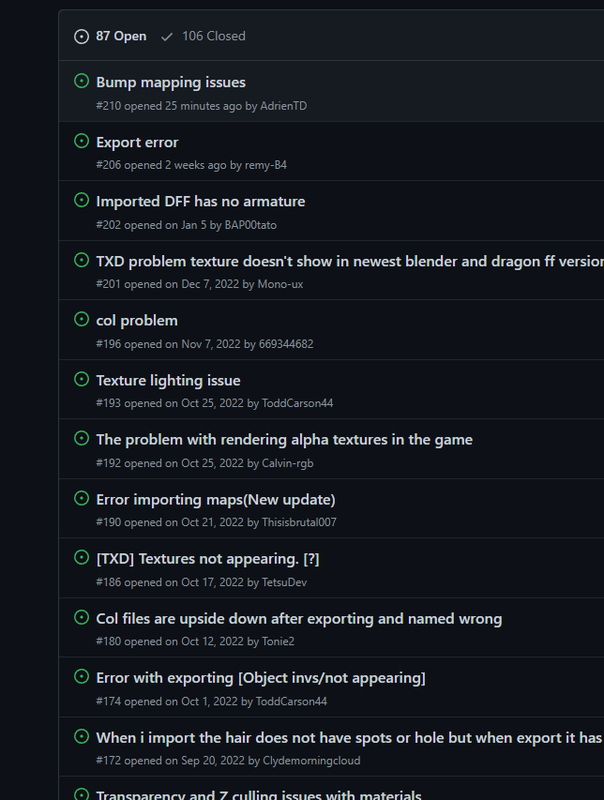
Task: Switch to 106 Closed issues
Action: (x=203, y=36)
